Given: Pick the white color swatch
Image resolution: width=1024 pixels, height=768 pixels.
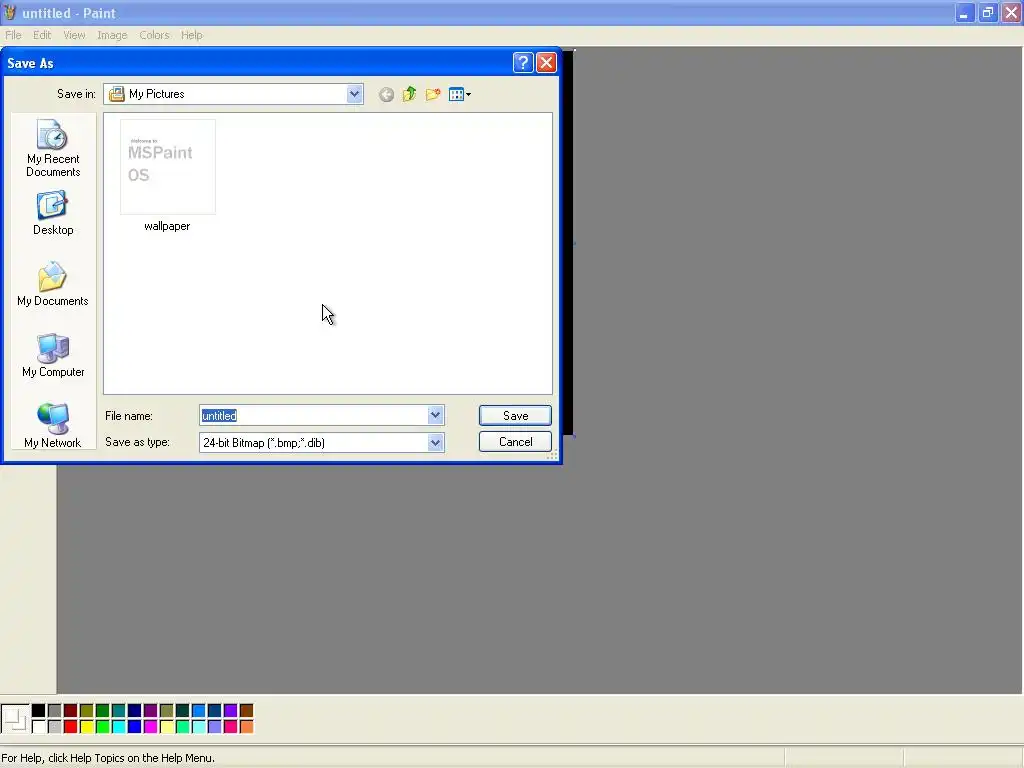Looking at the screenshot, I should (x=39, y=726).
